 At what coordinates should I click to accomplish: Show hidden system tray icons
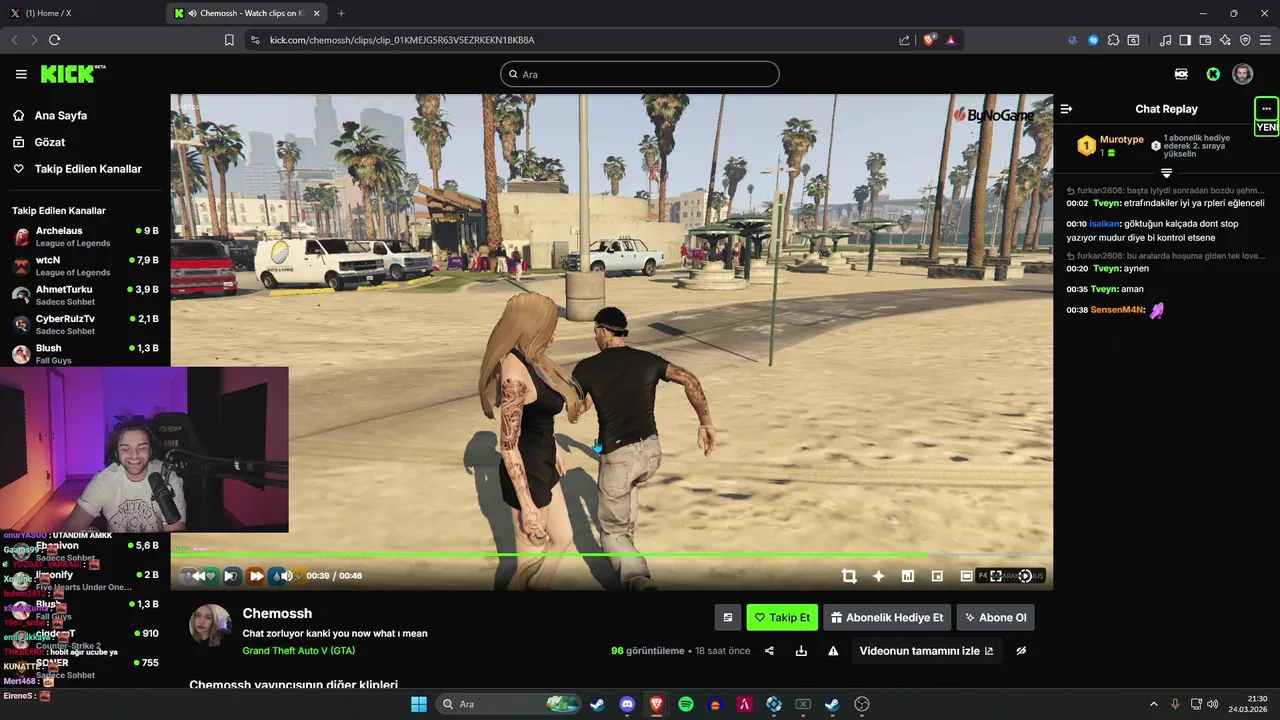1153,704
